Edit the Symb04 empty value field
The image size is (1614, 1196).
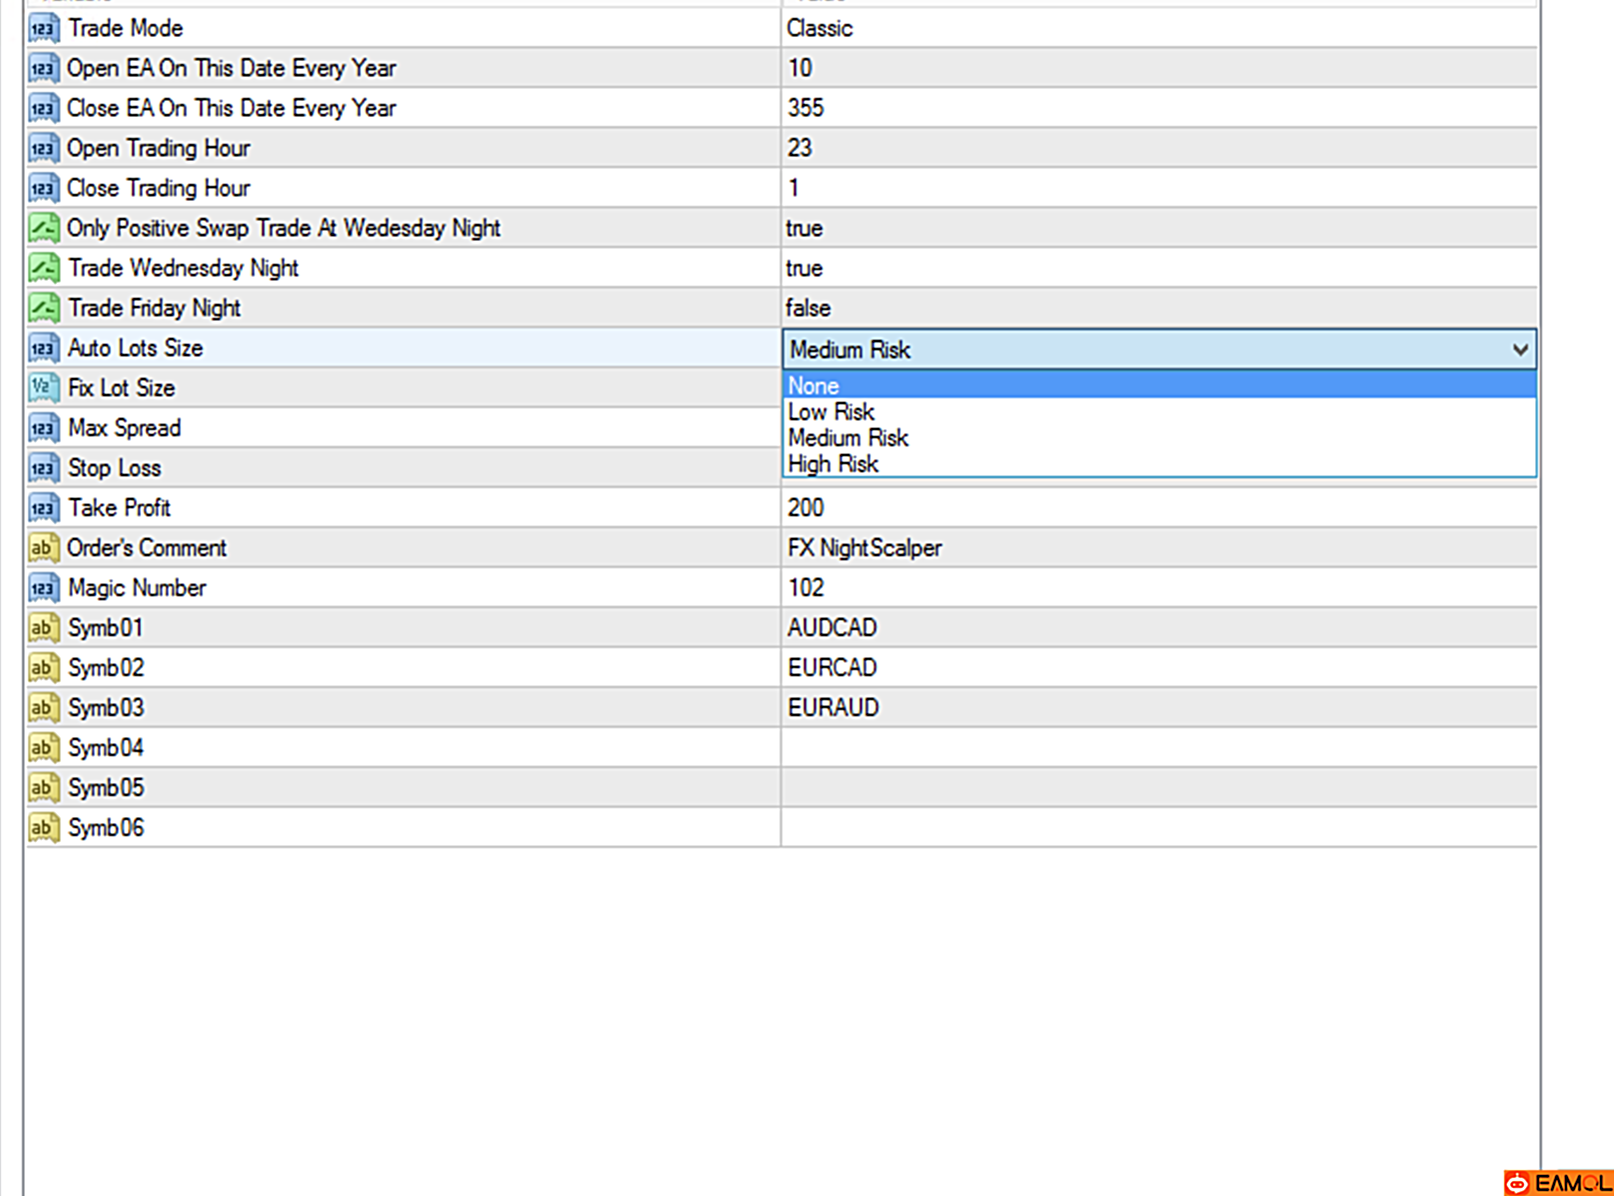(1159, 748)
